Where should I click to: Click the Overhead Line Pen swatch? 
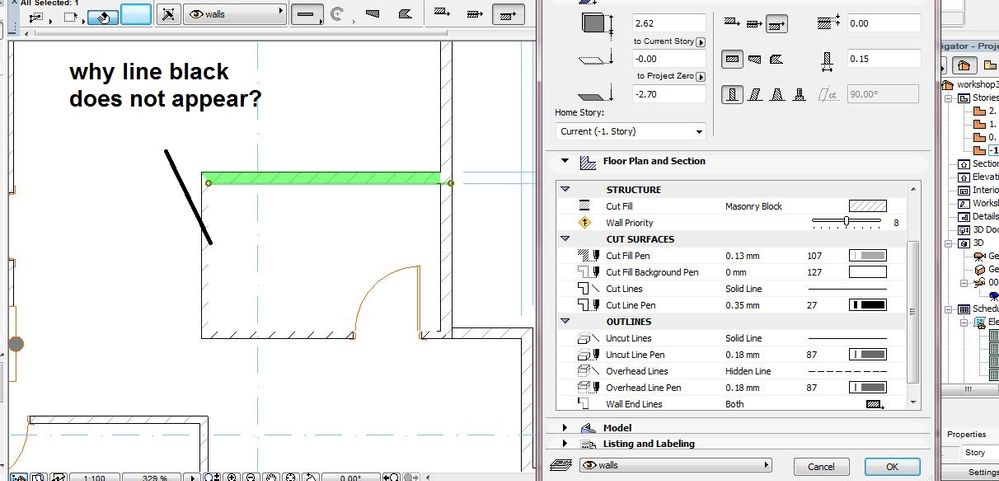point(868,387)
